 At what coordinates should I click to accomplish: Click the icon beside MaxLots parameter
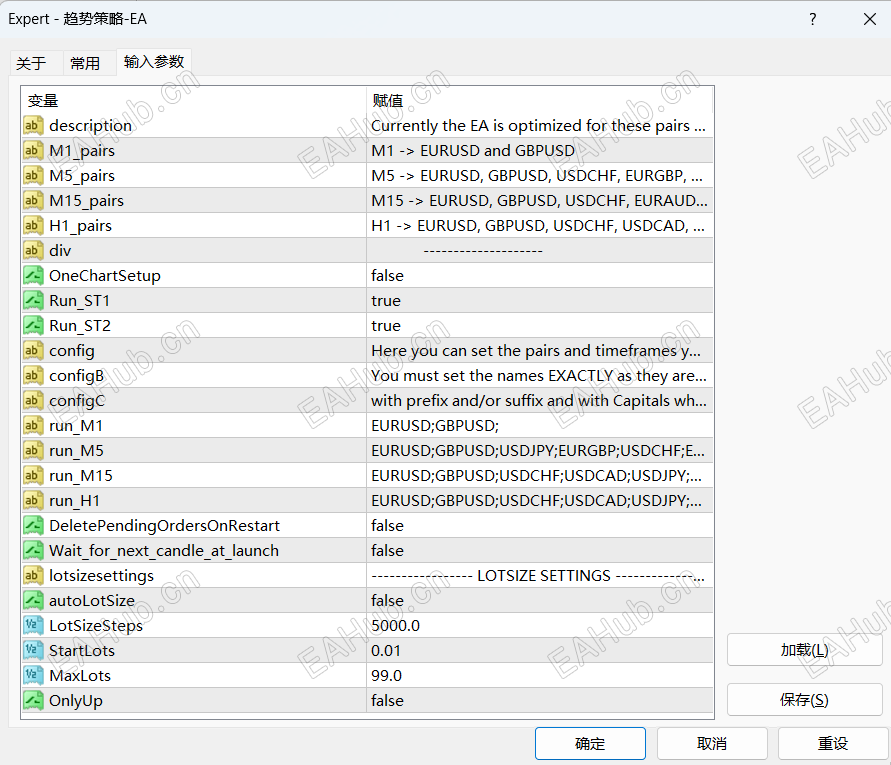click(33, 676)
